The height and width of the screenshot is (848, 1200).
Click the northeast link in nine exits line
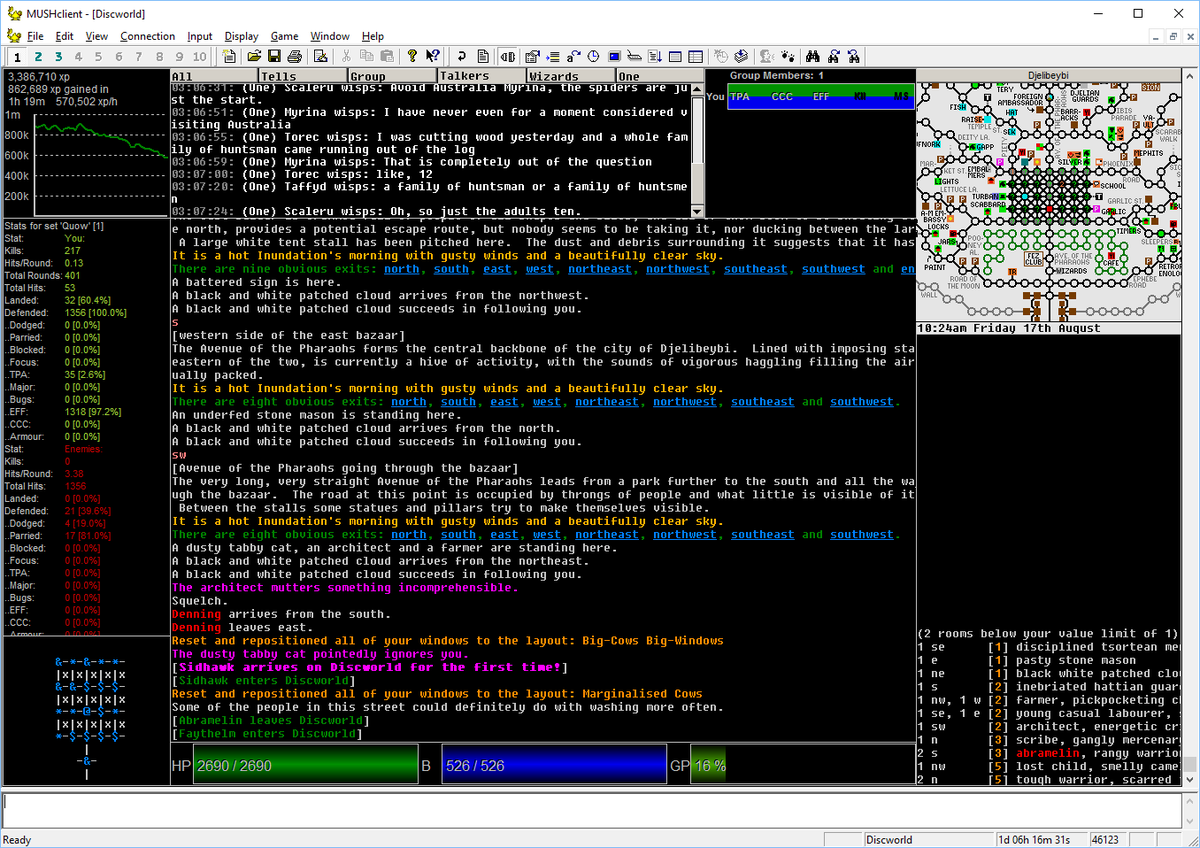tap(600, 269)
